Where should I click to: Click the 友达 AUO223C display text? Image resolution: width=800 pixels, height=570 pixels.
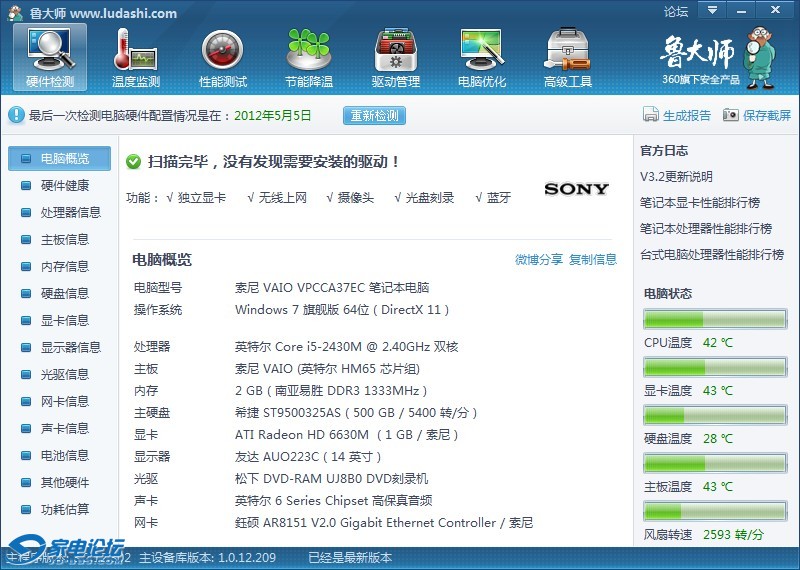point(308,456)
